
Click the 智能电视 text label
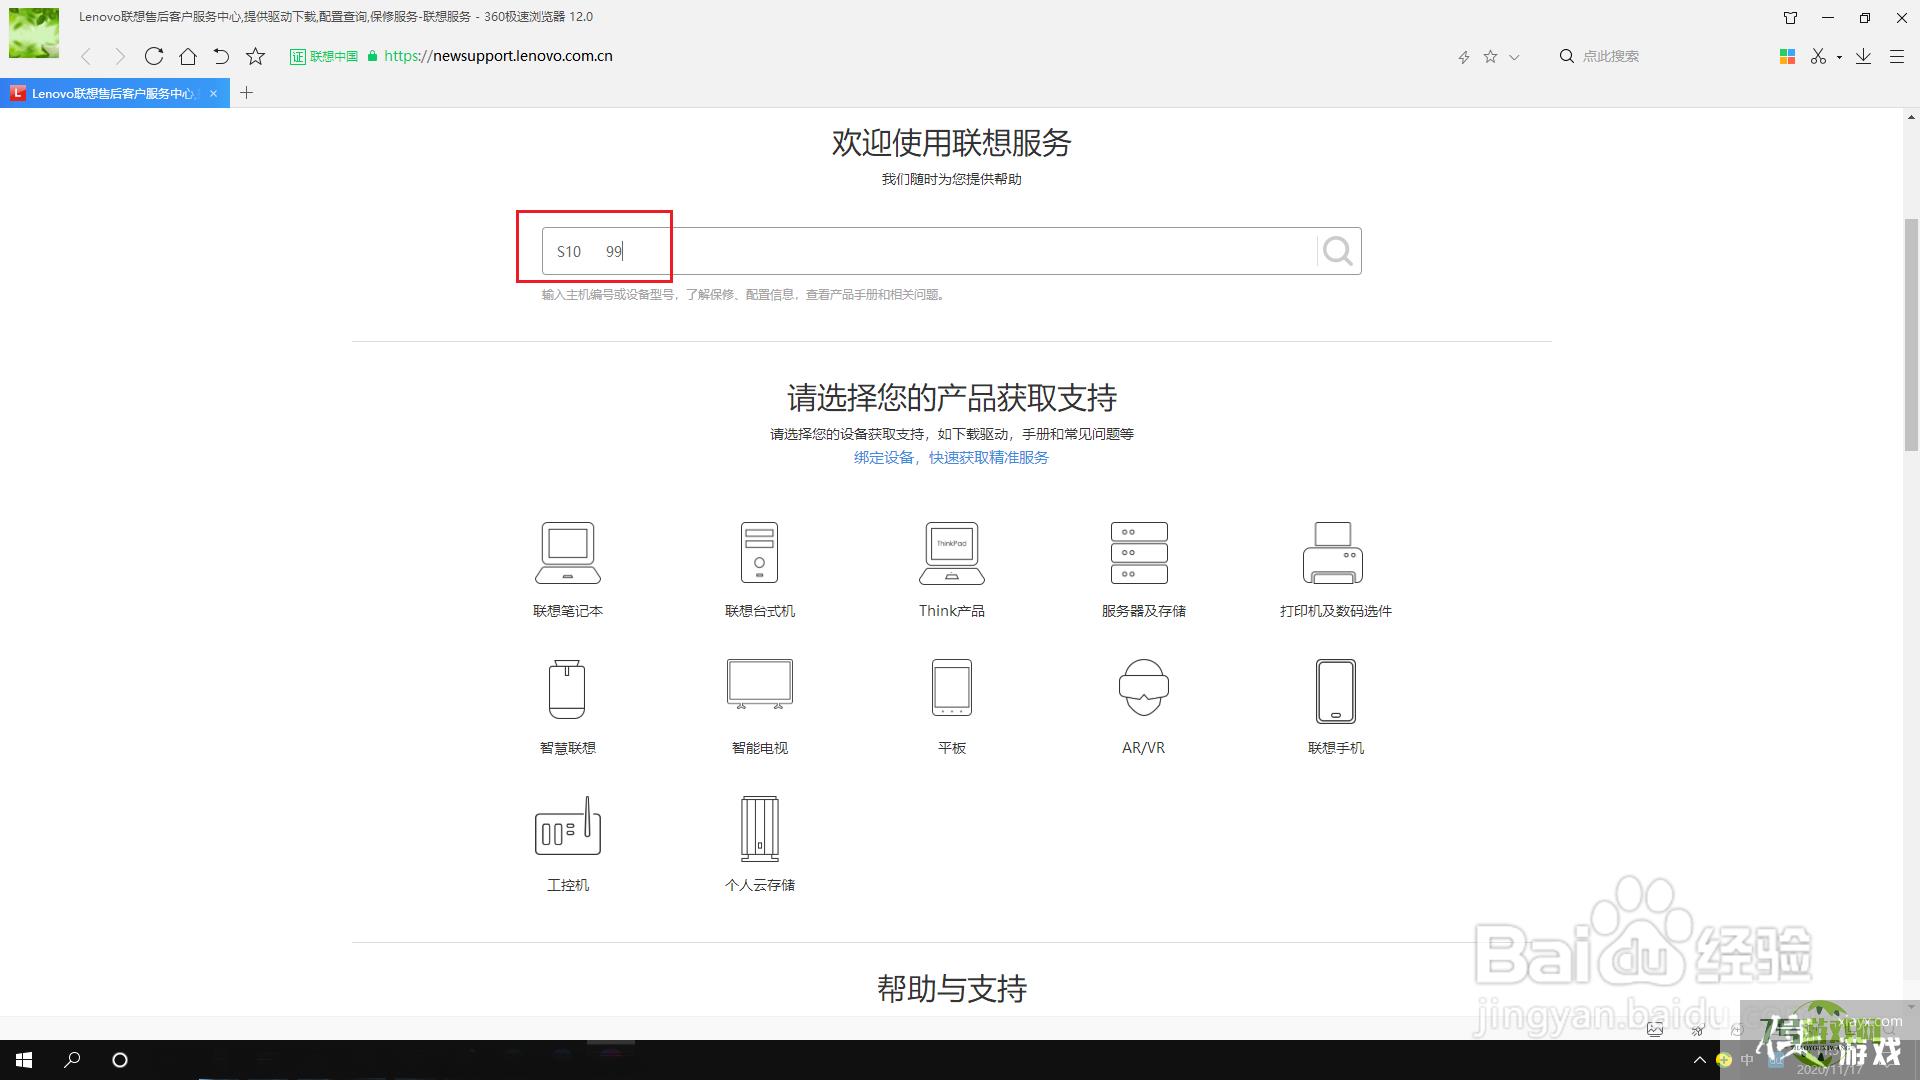[x=760, y=748]
